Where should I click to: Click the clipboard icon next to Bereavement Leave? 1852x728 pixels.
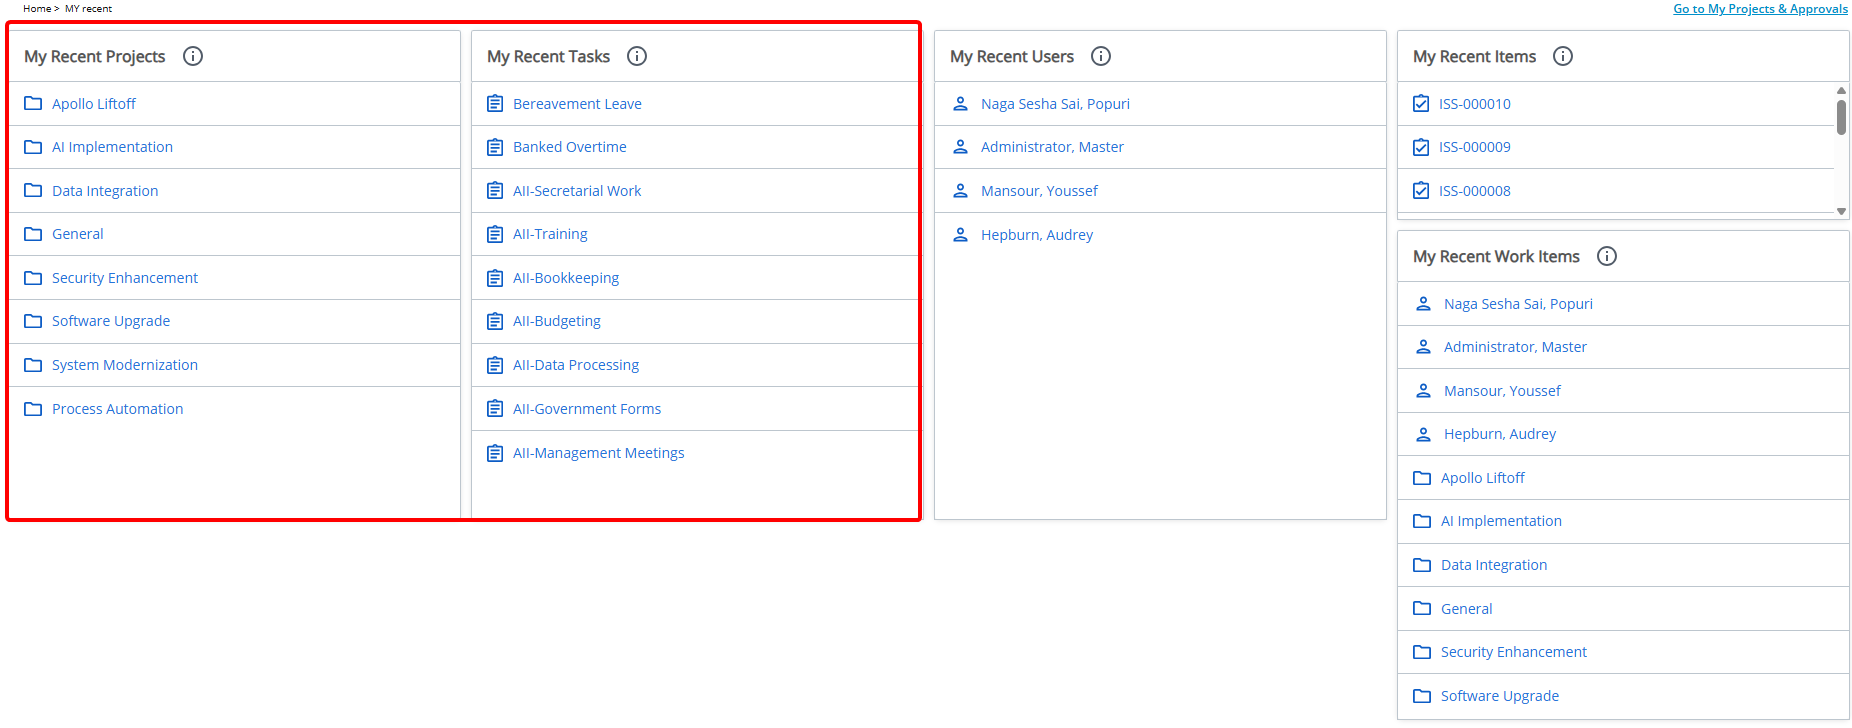pyautogui.click(x=495, y=104)
